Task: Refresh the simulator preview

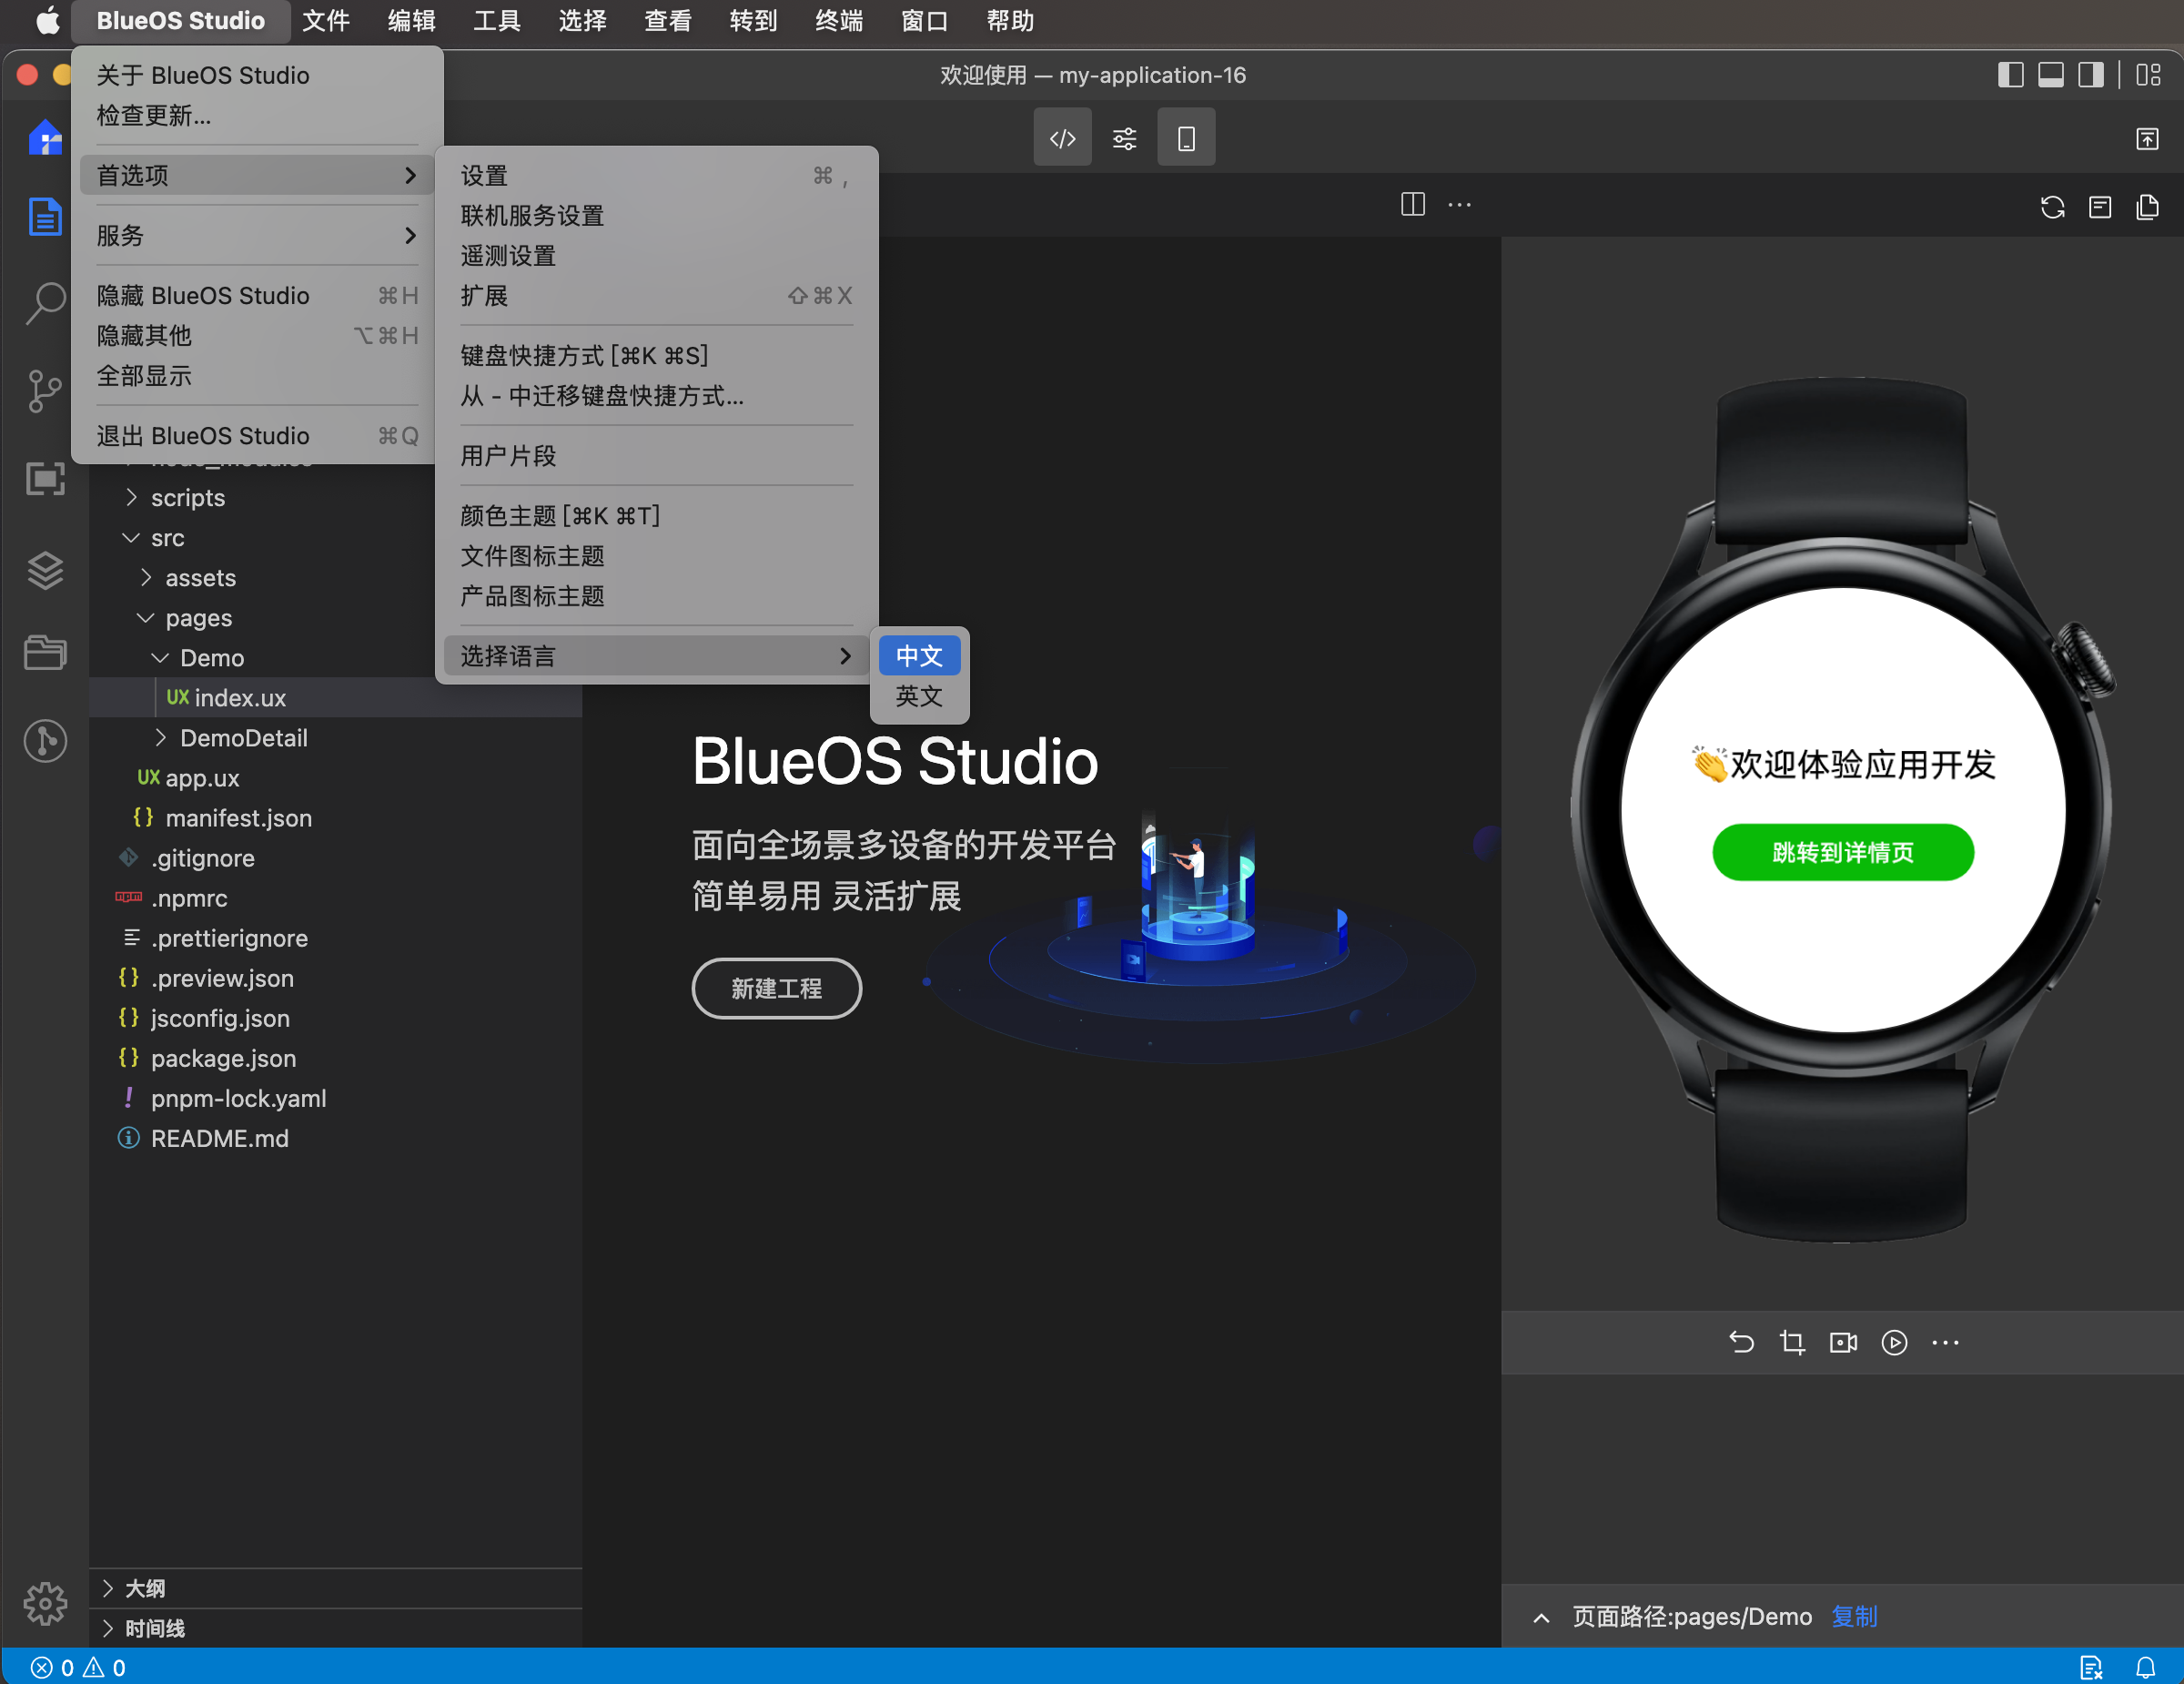Action: tap(2052, 207)
